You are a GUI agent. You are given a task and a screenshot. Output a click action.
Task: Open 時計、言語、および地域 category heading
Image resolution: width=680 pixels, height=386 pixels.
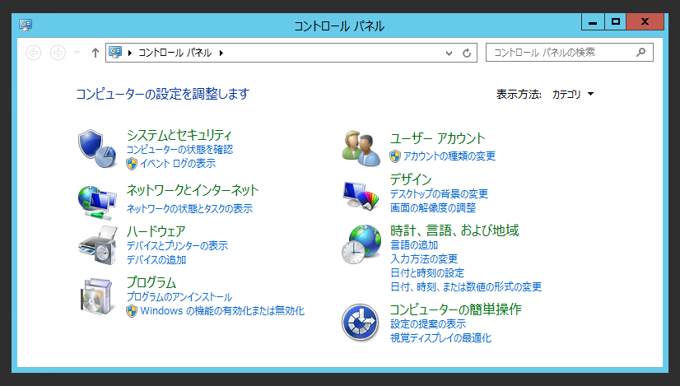click(454, 230)
